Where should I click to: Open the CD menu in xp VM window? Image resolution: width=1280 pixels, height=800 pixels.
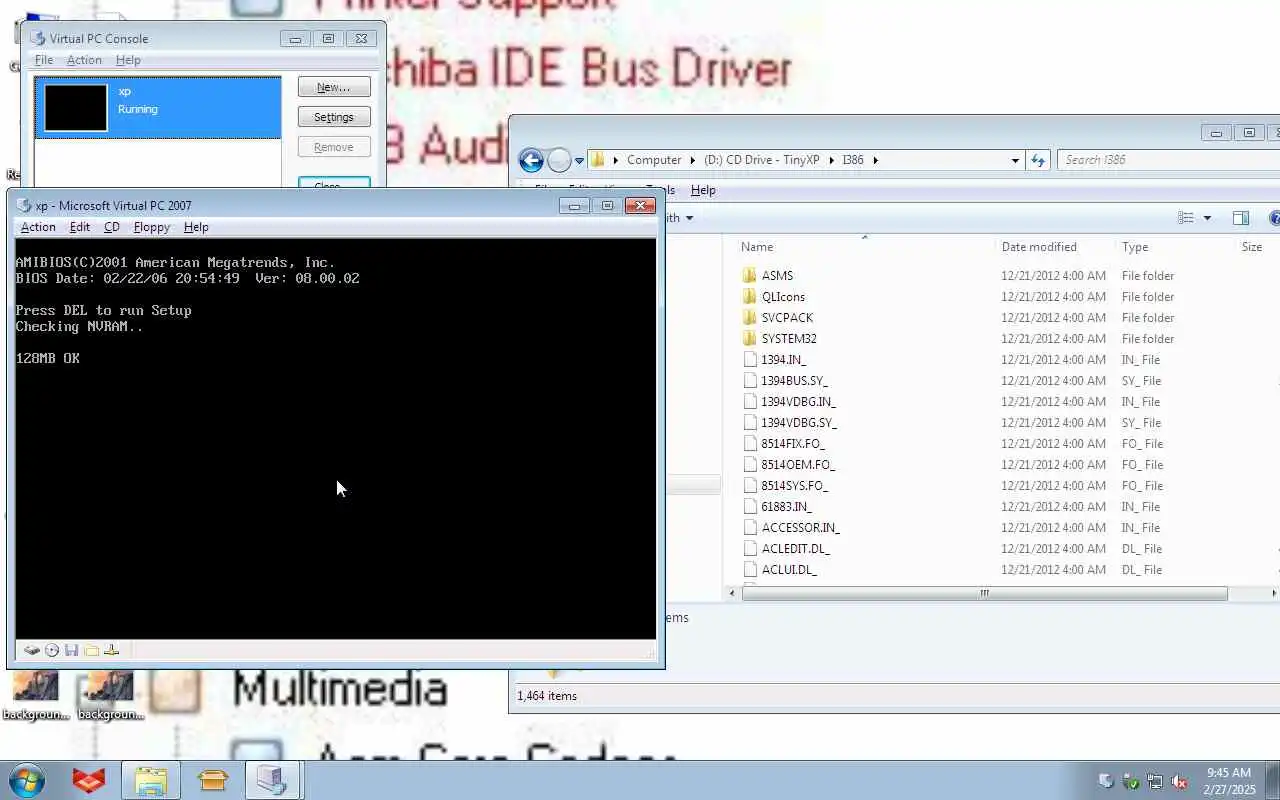112,227
